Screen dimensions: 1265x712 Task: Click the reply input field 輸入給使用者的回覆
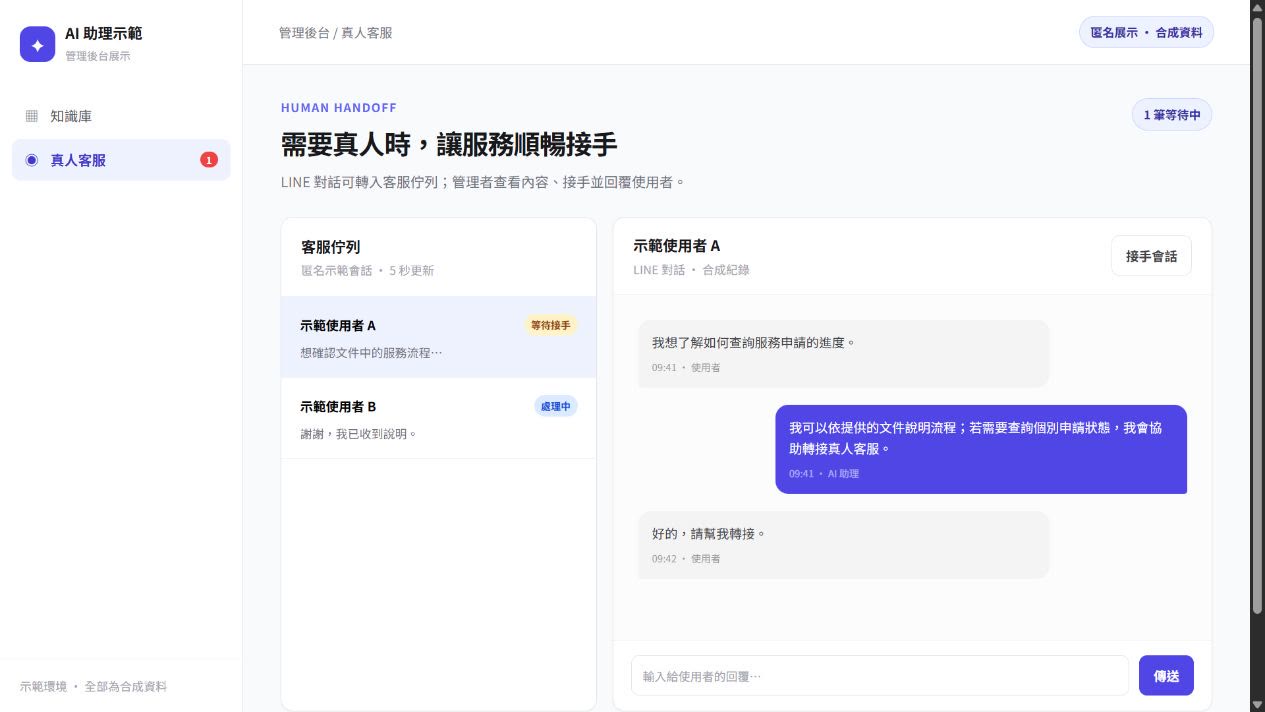[x=880, y=676]
